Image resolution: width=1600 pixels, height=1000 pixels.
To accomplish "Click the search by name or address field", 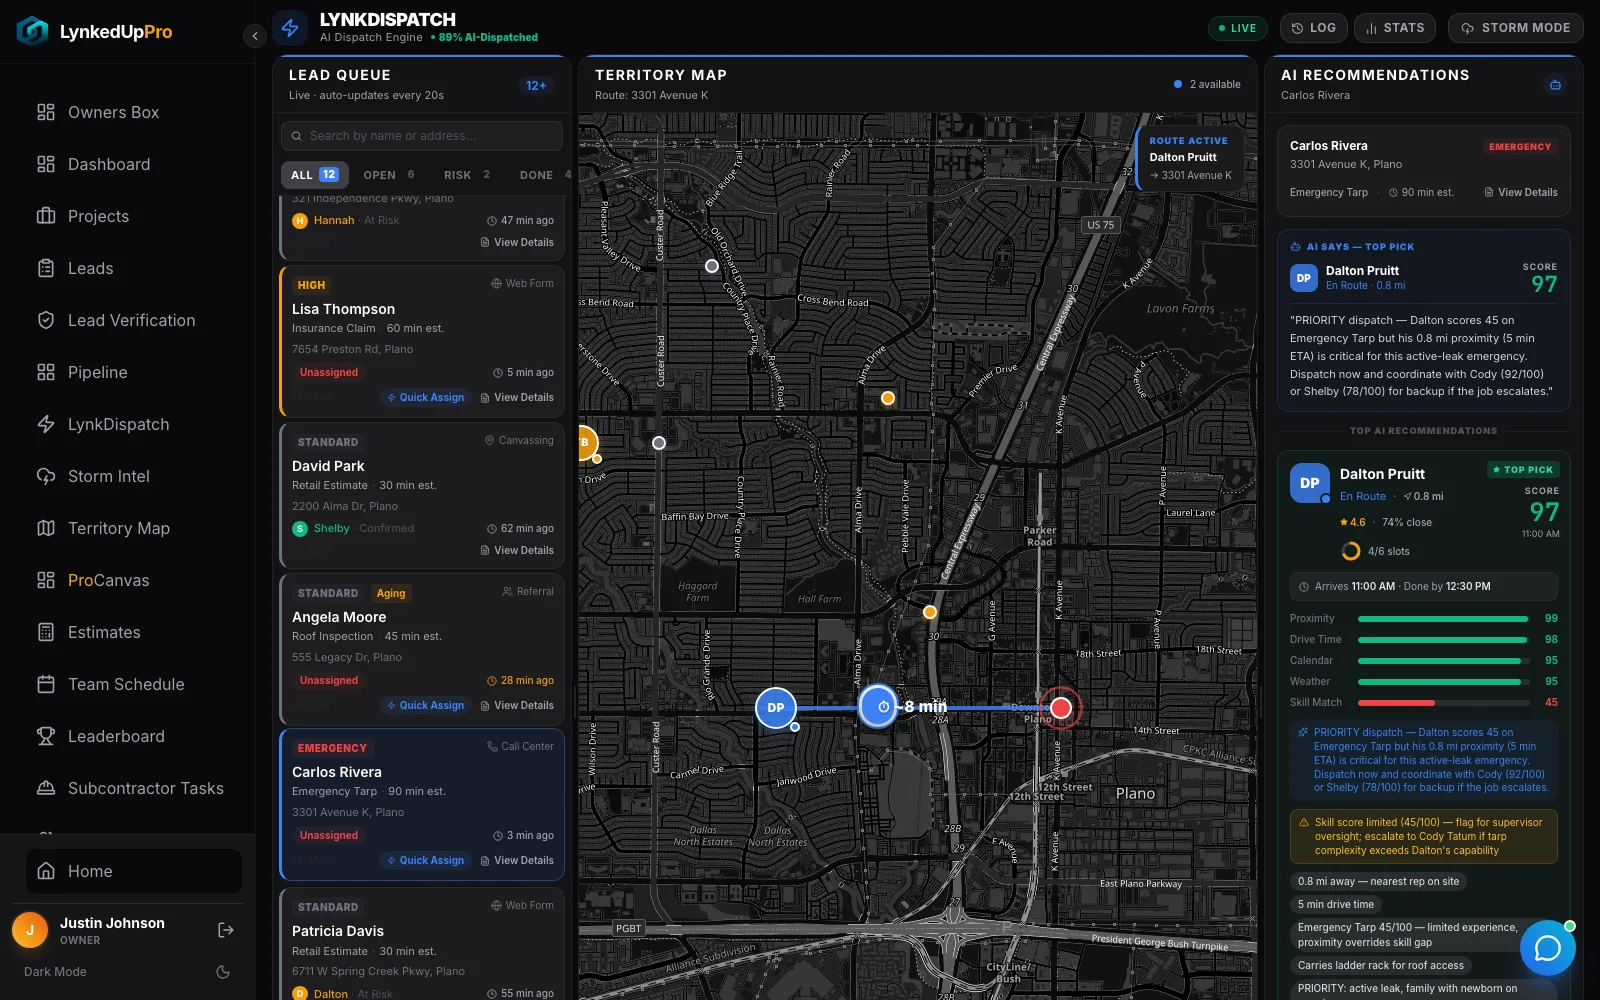I will click(422, 136).
